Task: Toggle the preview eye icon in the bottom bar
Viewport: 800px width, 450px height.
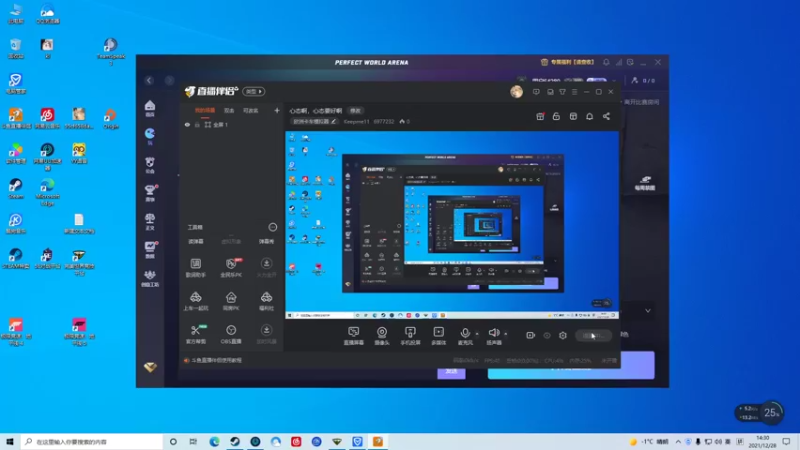Action: [x=547, y=335]
